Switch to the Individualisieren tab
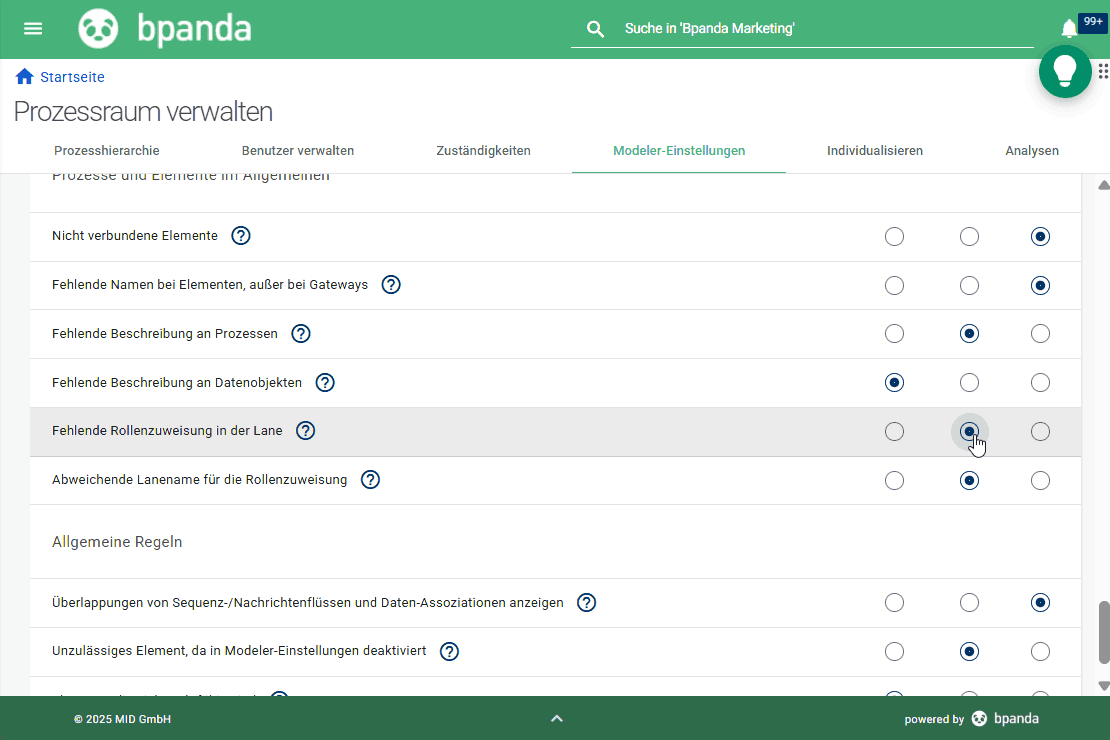 click(x=875, y=151)
